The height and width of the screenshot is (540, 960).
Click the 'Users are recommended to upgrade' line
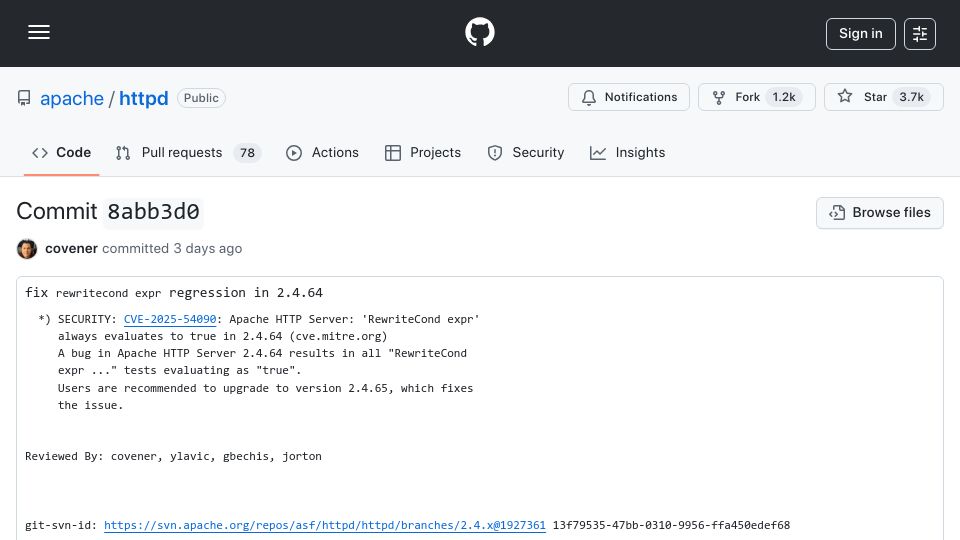coord(265,388)
